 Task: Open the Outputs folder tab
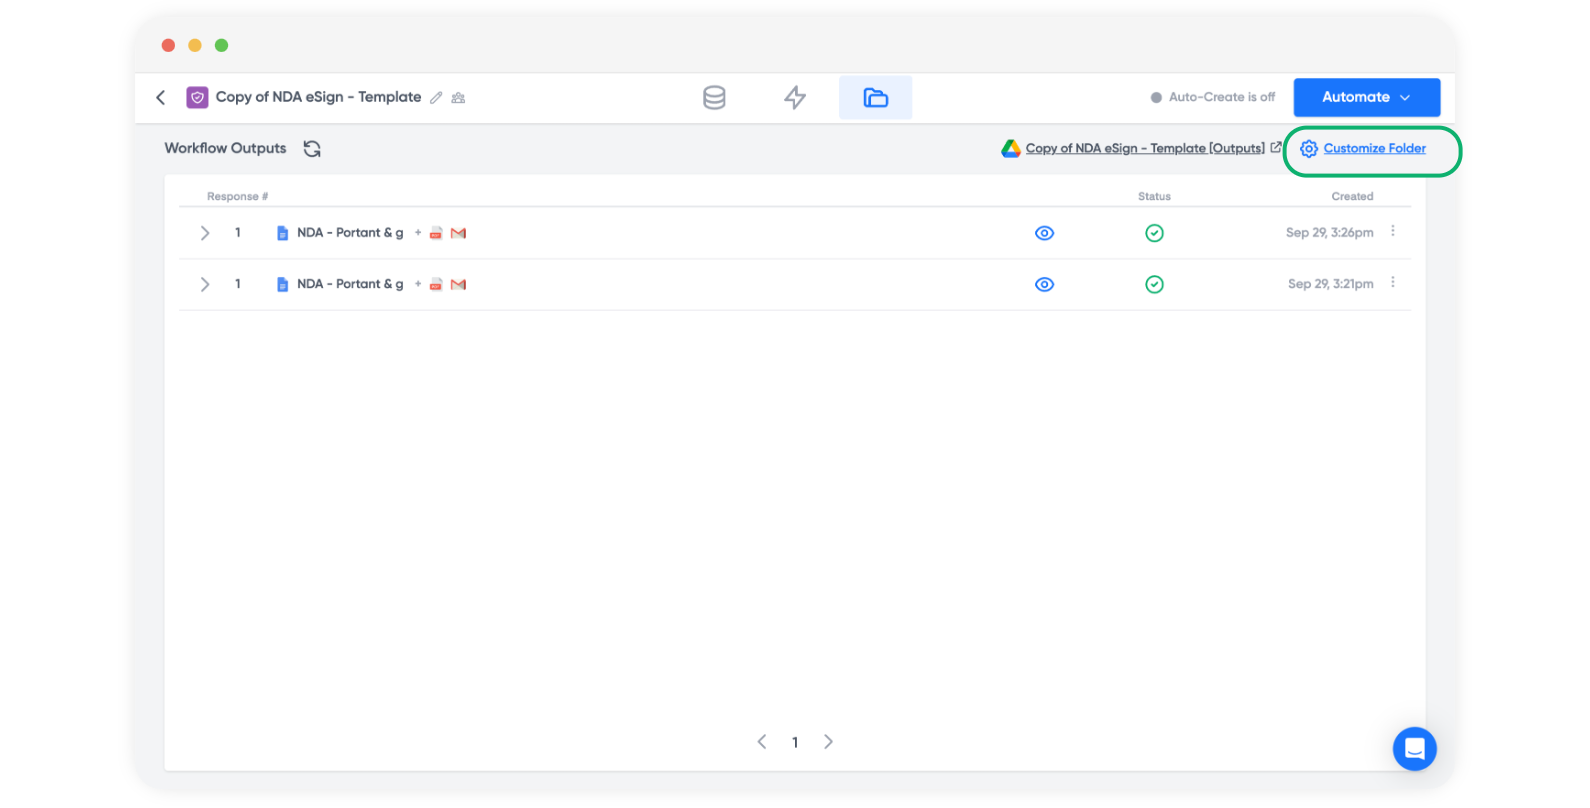(x=875, y=97)
